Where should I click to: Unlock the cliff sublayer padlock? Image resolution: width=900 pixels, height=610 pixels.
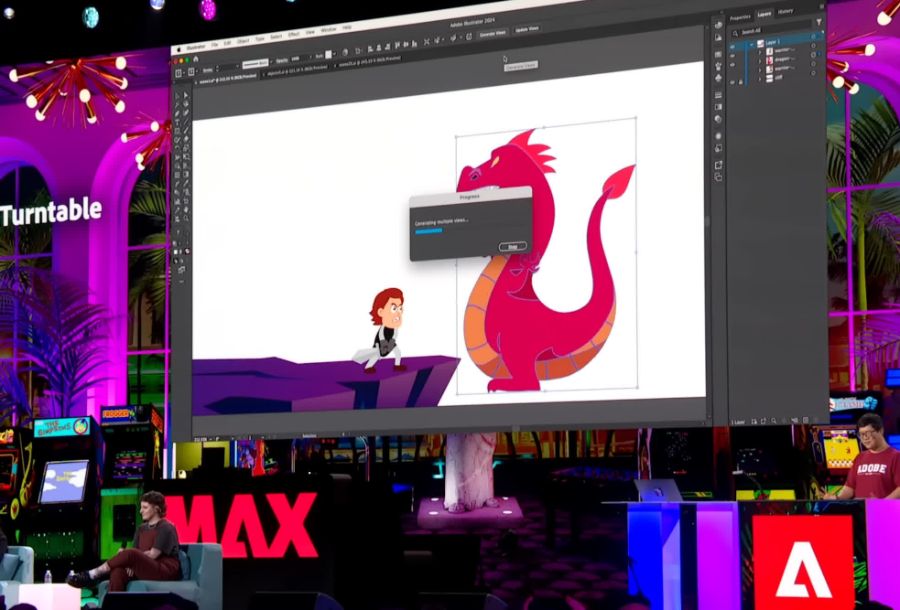740,82
